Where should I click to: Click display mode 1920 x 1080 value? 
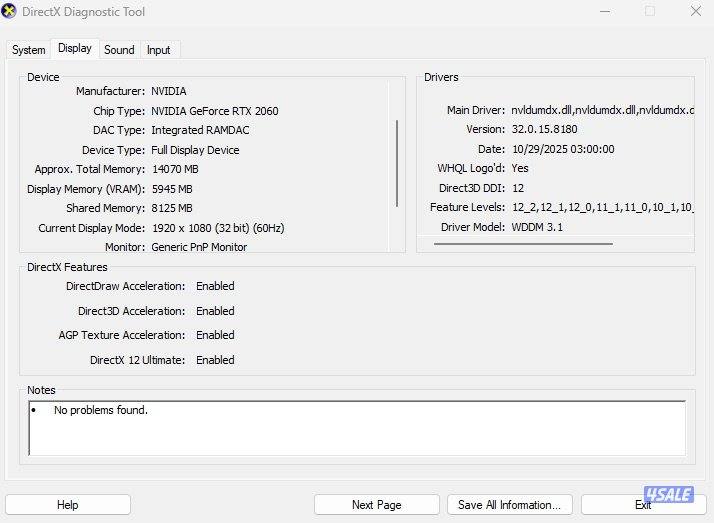pos(218,228)
